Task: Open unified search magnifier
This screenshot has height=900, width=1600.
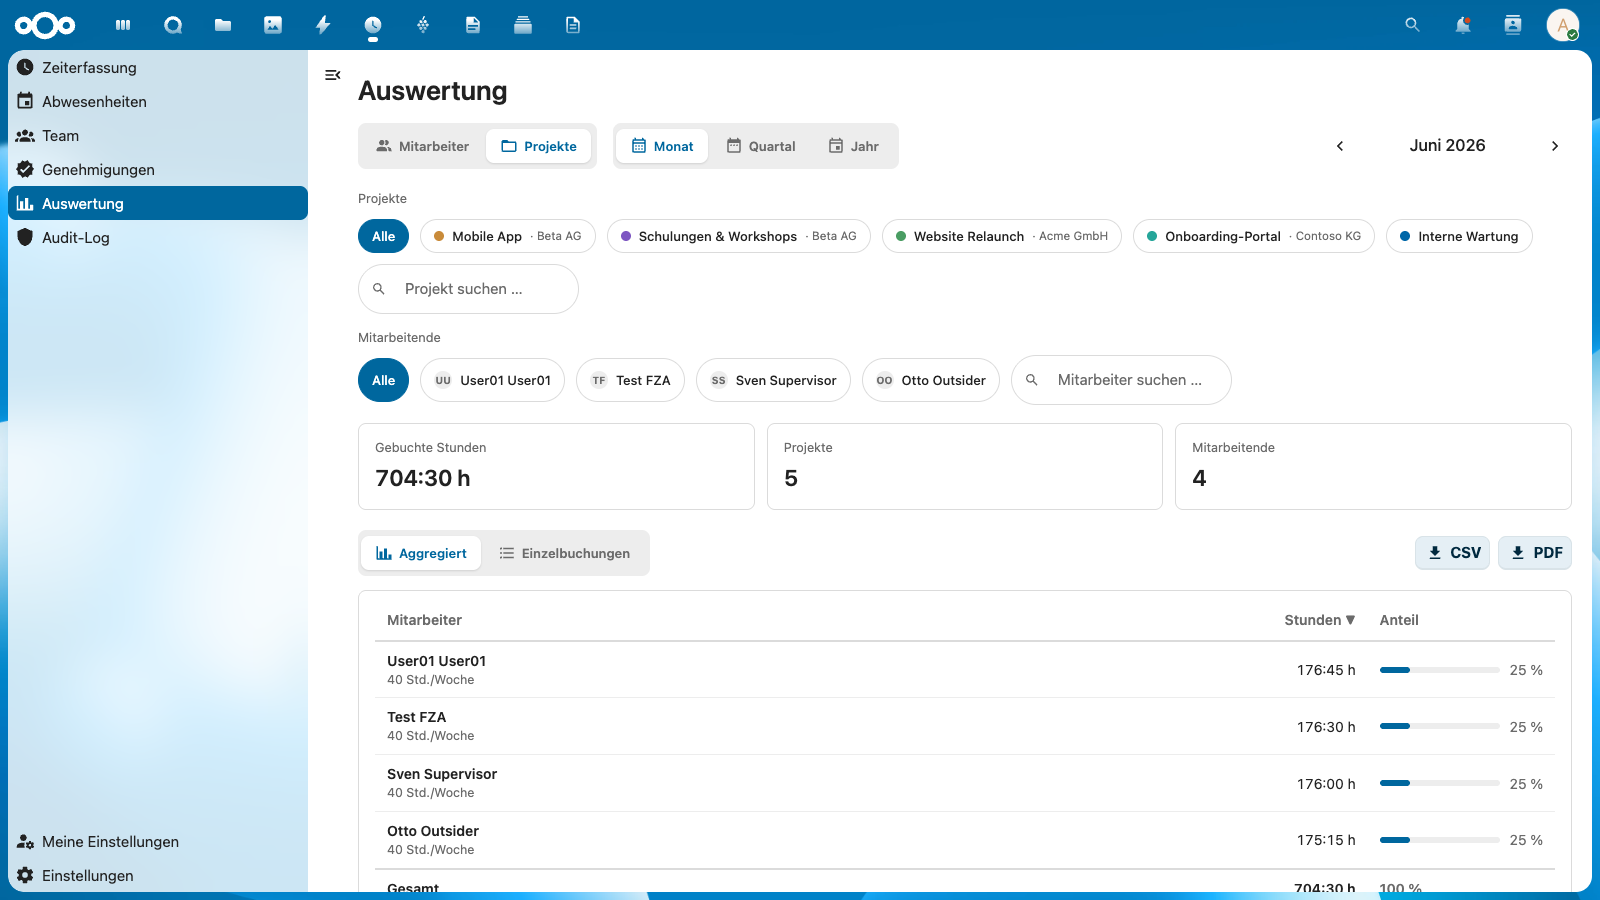Action: 1412,25
